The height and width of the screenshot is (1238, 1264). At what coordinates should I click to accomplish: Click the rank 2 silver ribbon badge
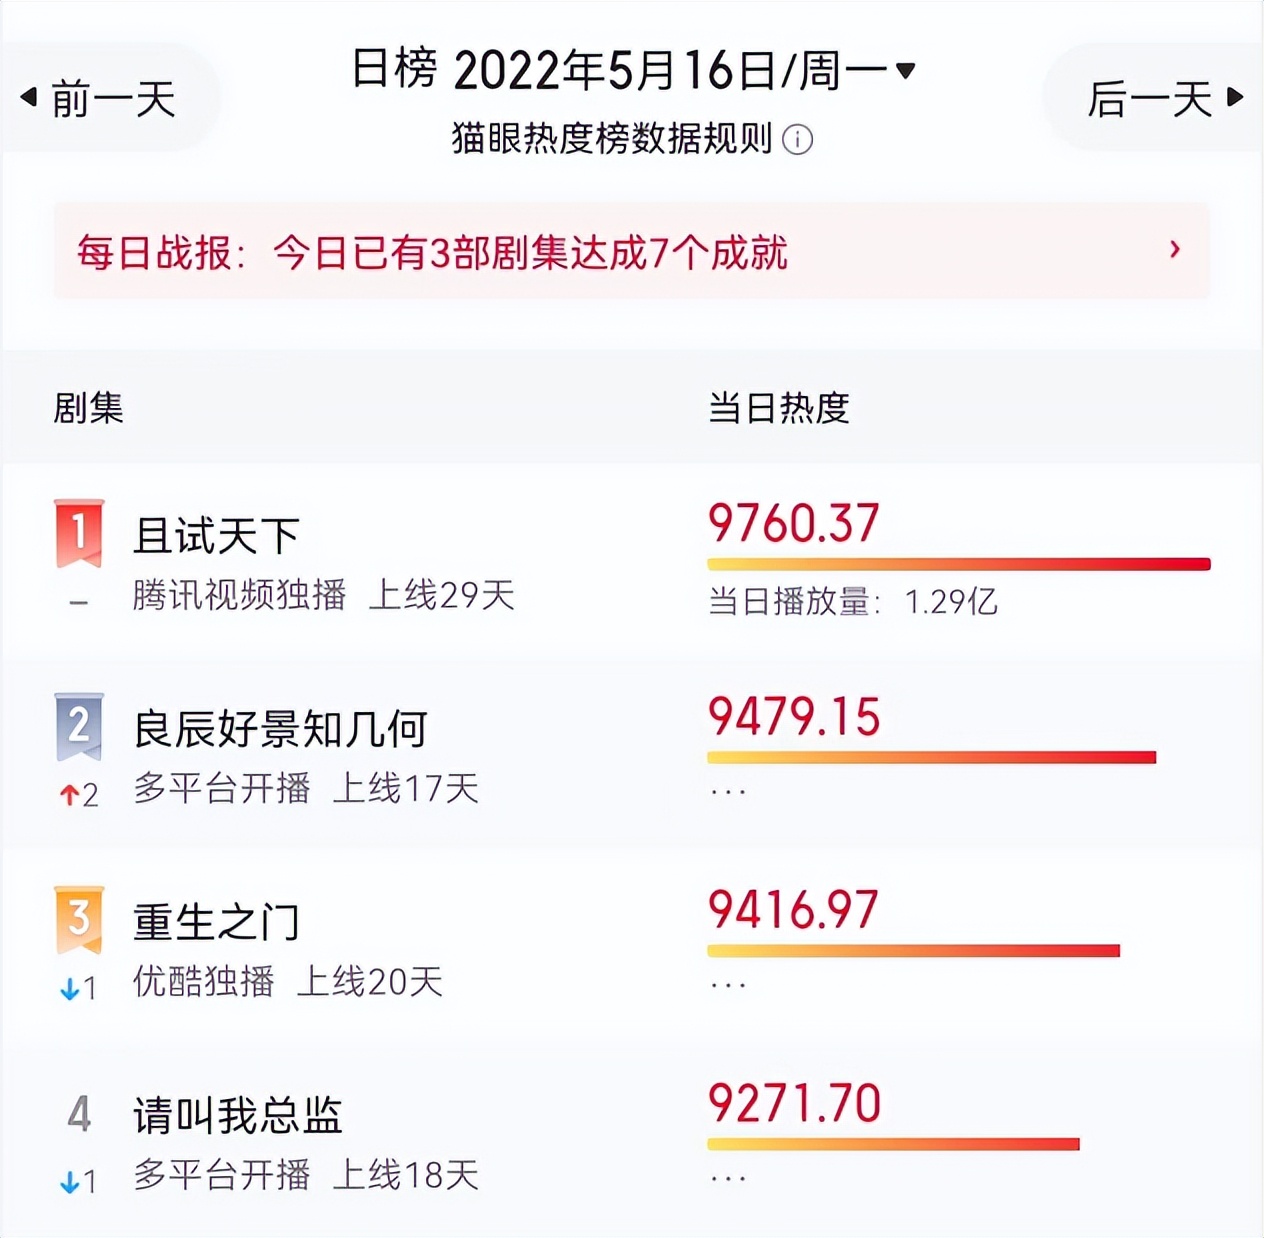(x=77, y=725)
